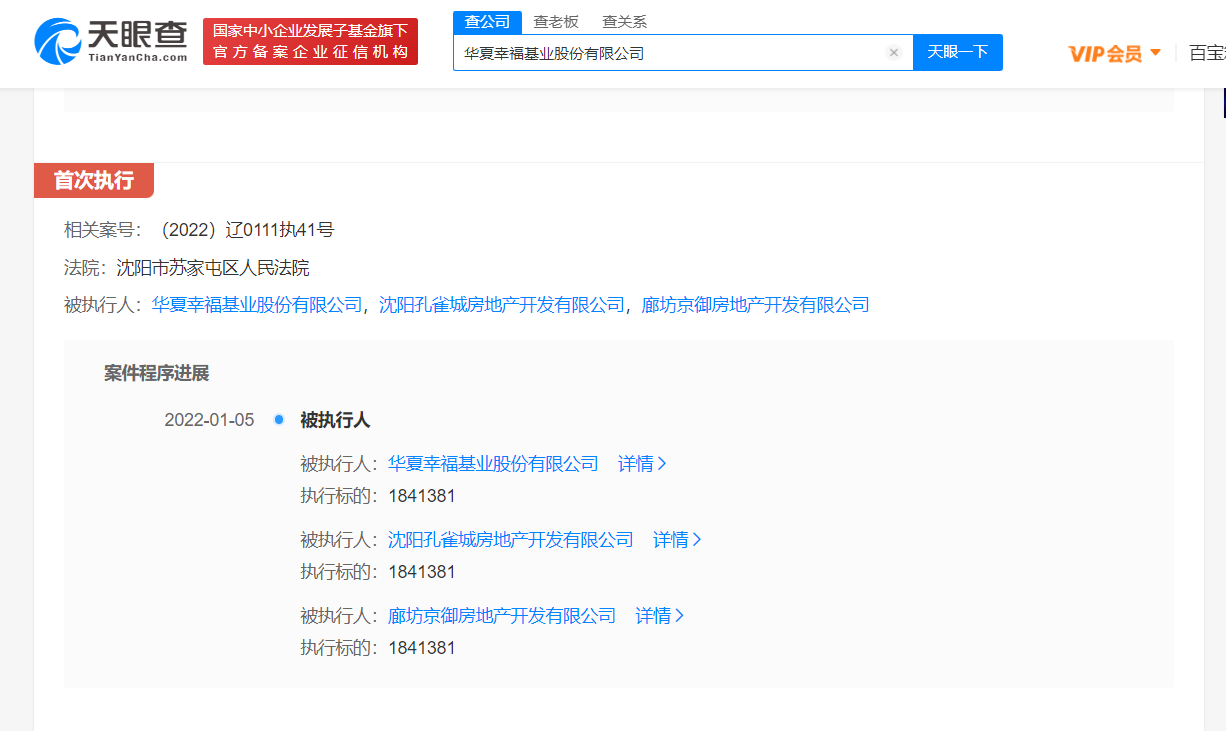Open 沈阳孔雀城房地产开发有限公司 link in case progress
This screenshot has height=731, width=1226.
[511, 540]
